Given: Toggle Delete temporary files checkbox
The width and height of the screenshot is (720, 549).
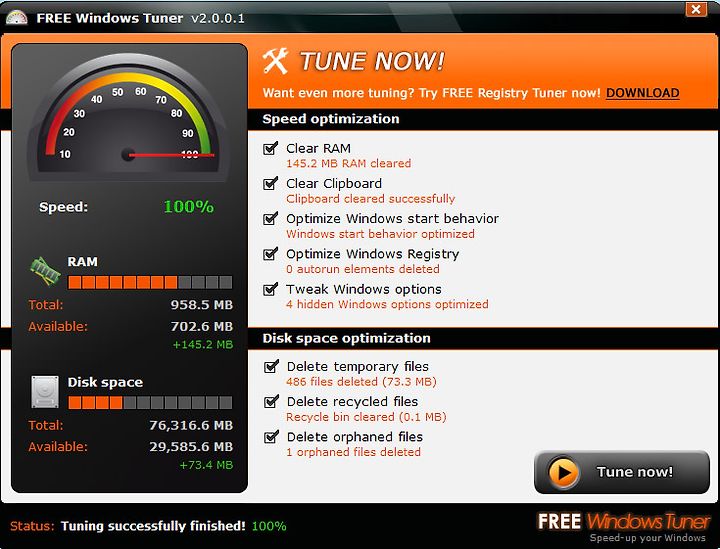Looking at the screenshot, I should (x=271, y=366).
